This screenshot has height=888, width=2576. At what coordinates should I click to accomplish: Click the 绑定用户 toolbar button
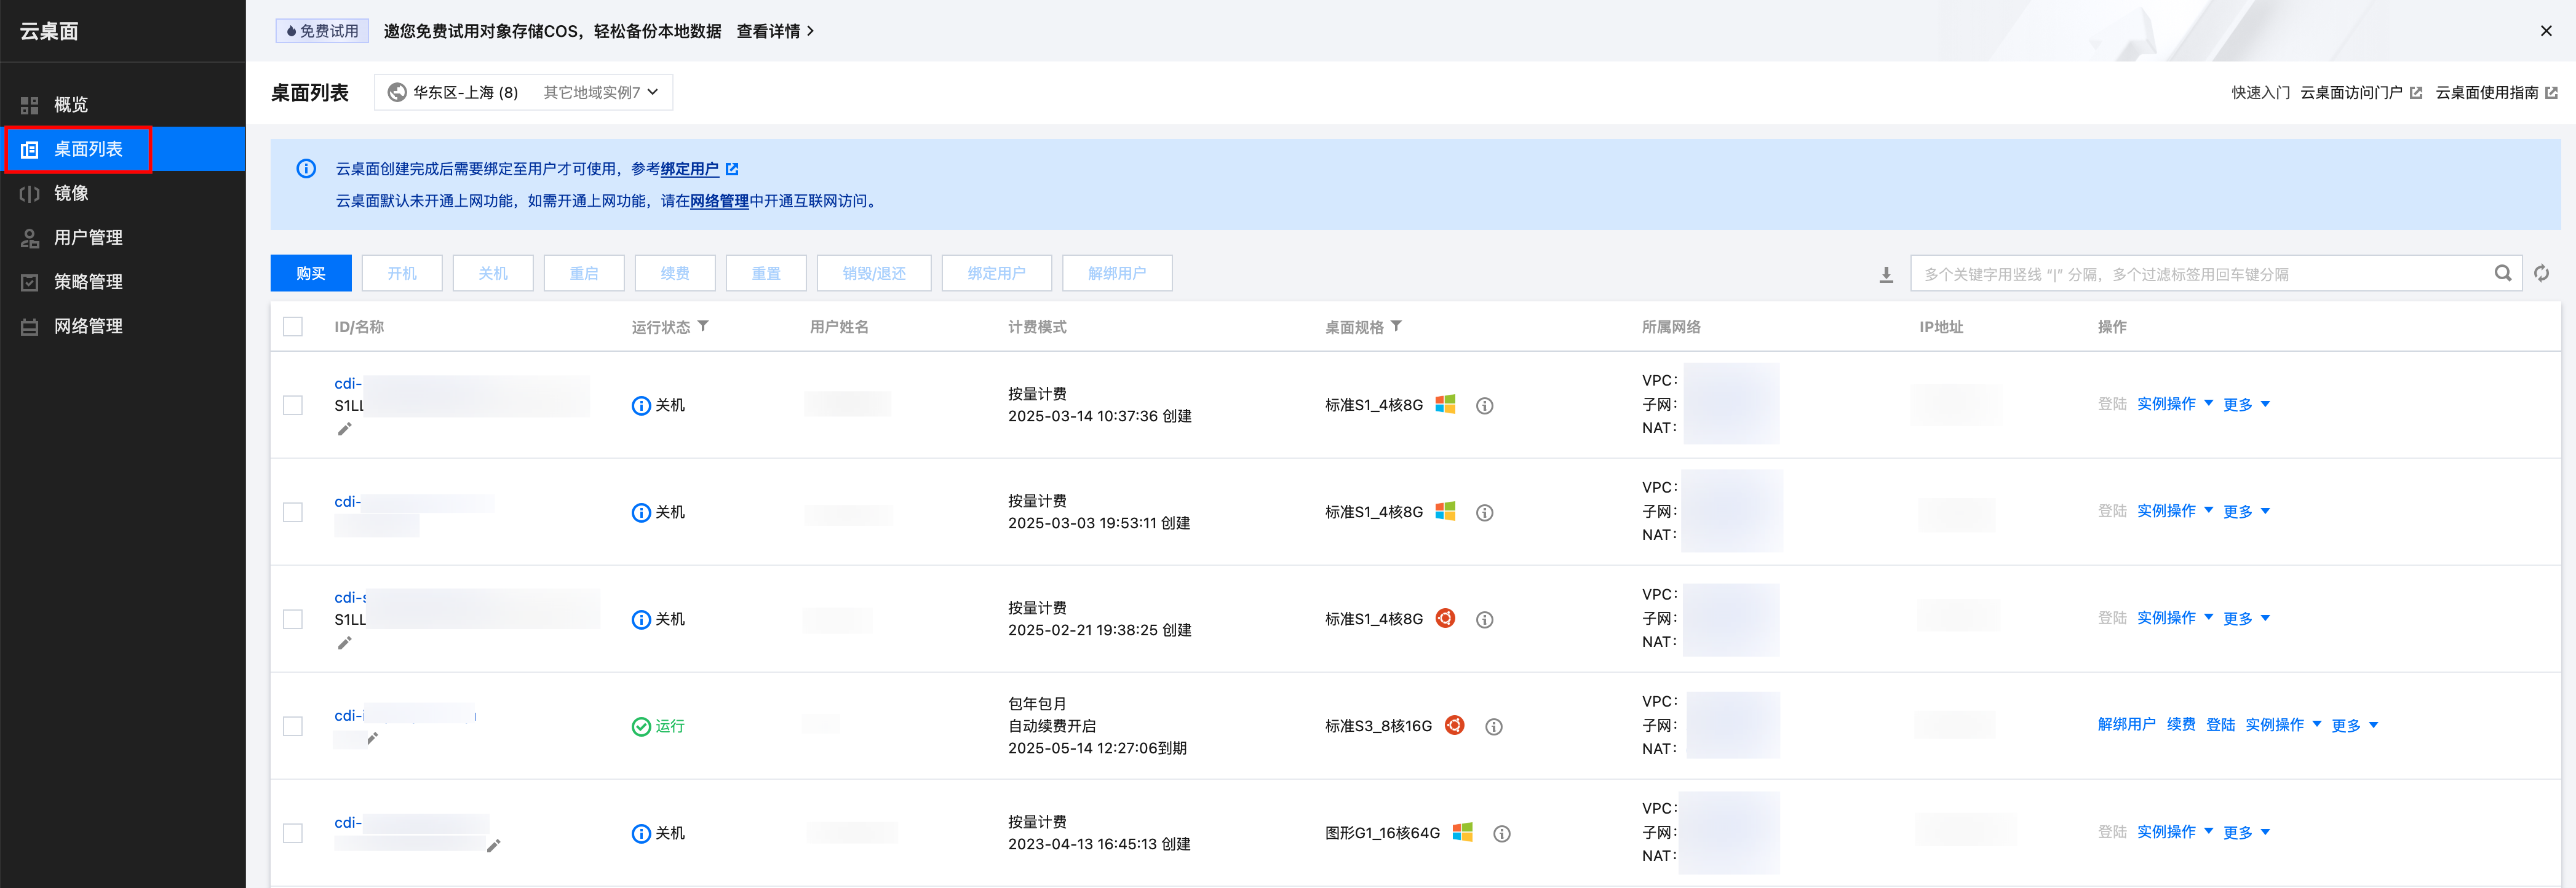(996, 273)
